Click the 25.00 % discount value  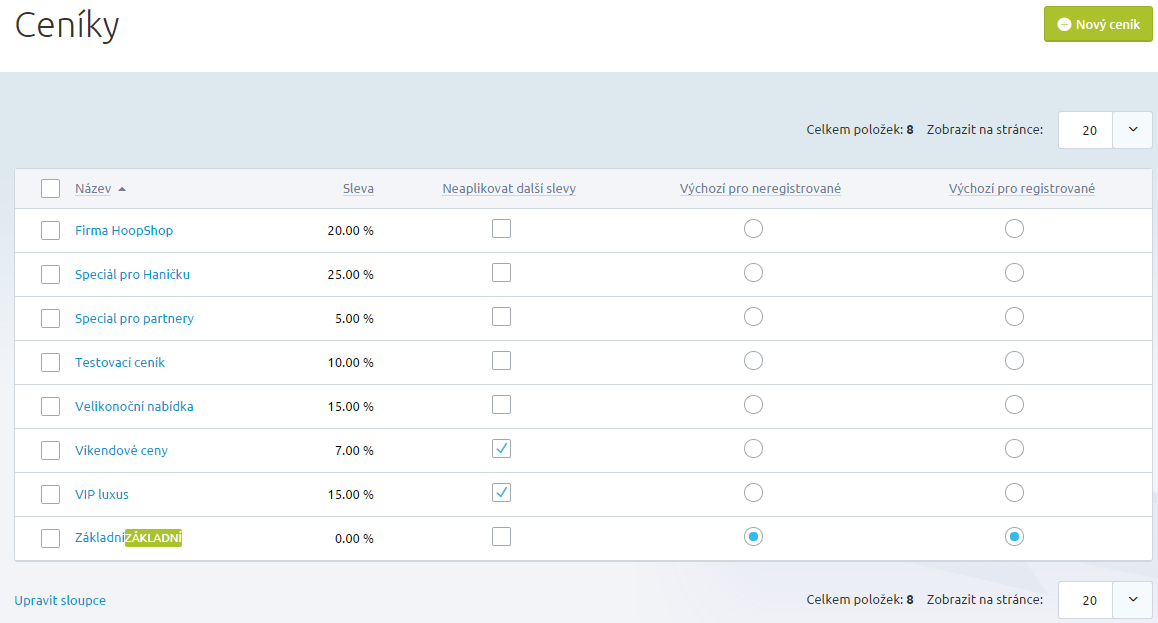point(350,275)
